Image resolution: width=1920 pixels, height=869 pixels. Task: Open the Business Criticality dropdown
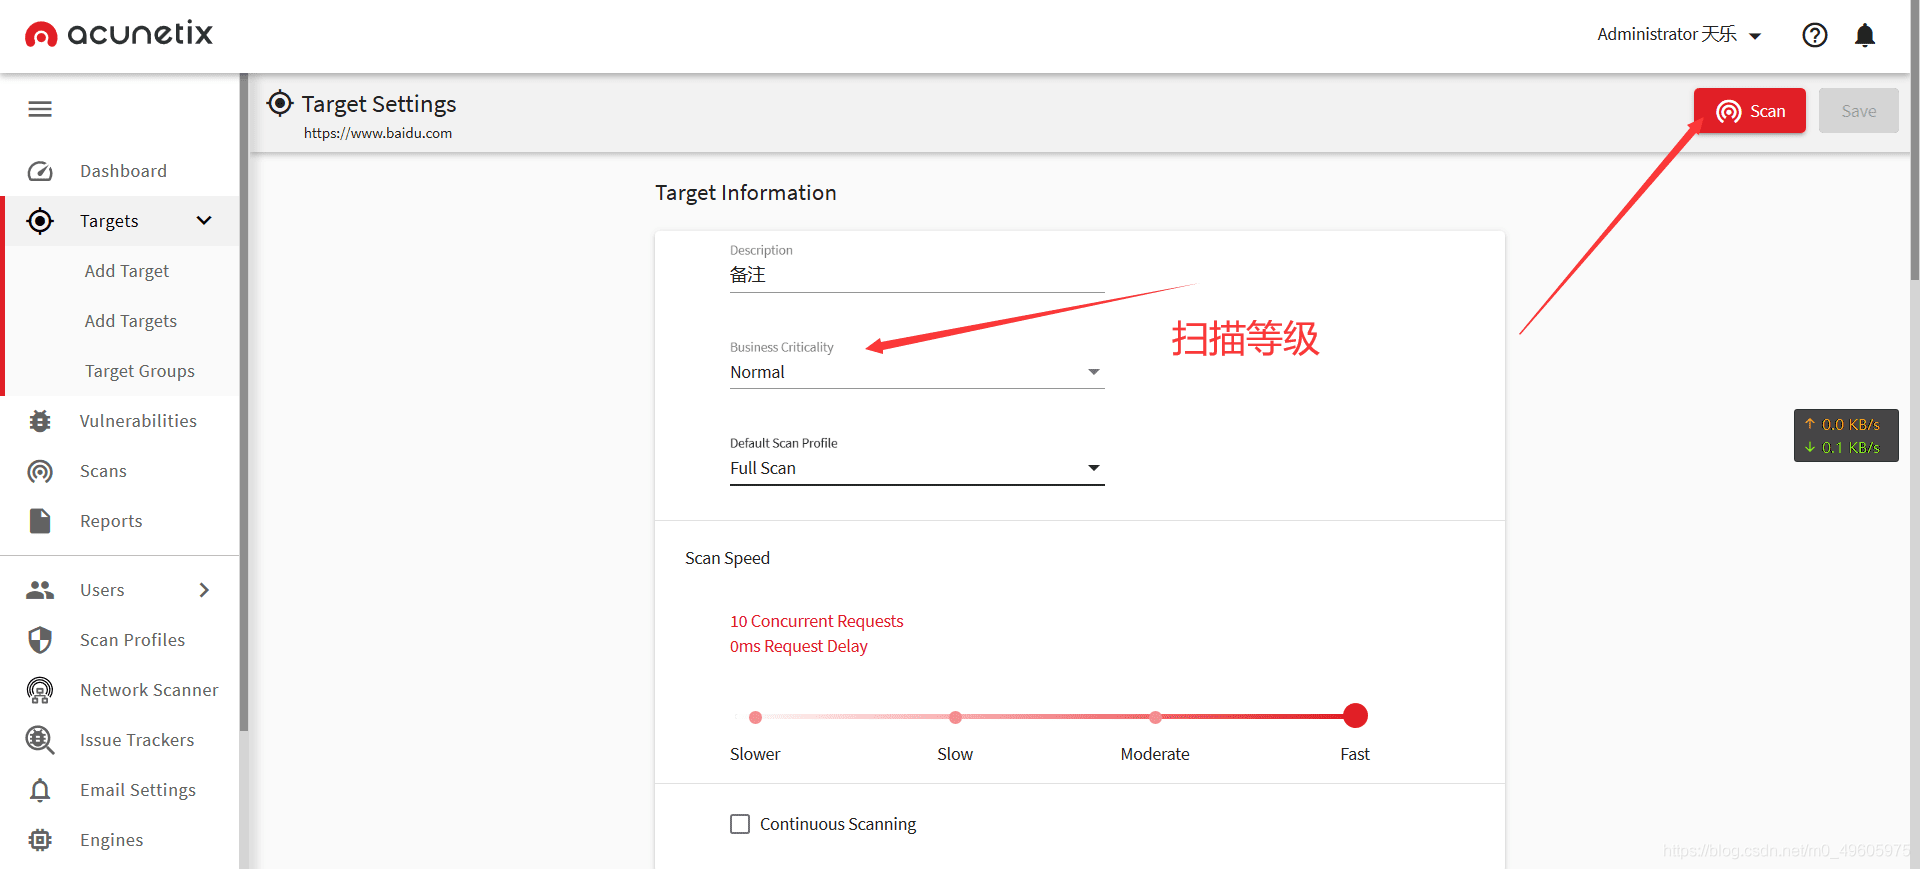(x=917, y=372)
